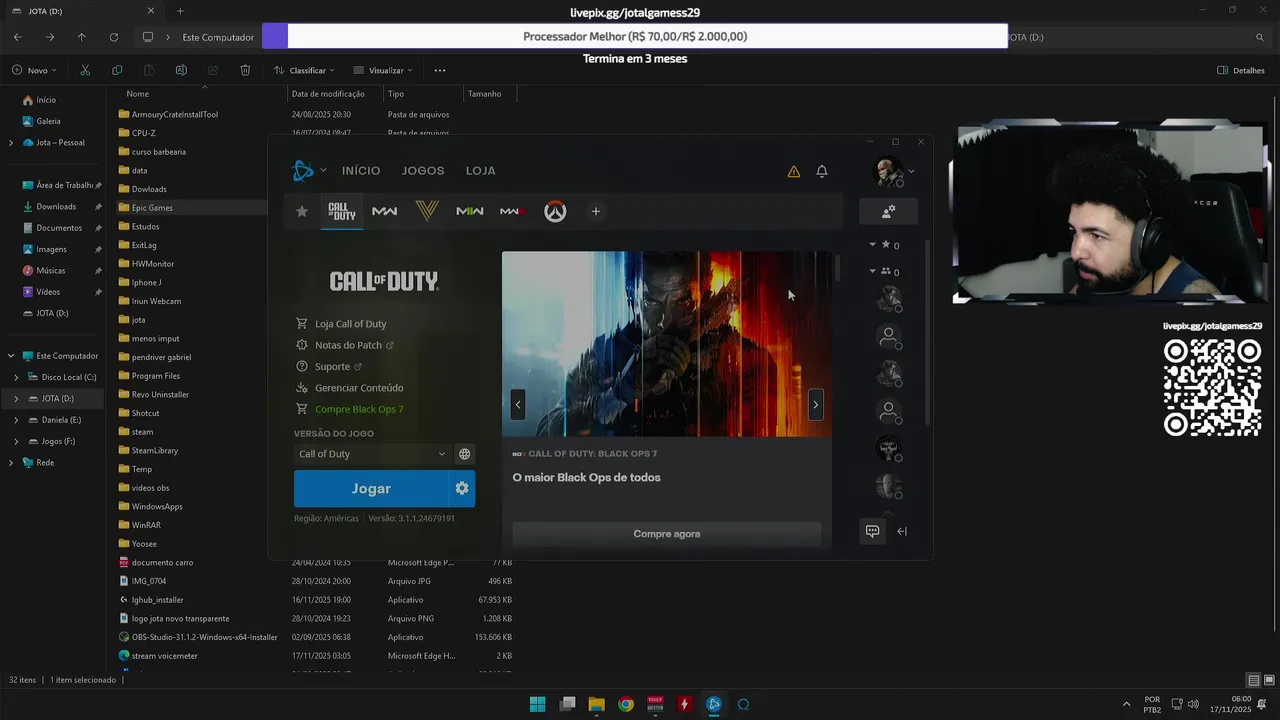The image size is (1280, 720).
Task: Select the stream voicemeter file row
Action: [315, 656]
